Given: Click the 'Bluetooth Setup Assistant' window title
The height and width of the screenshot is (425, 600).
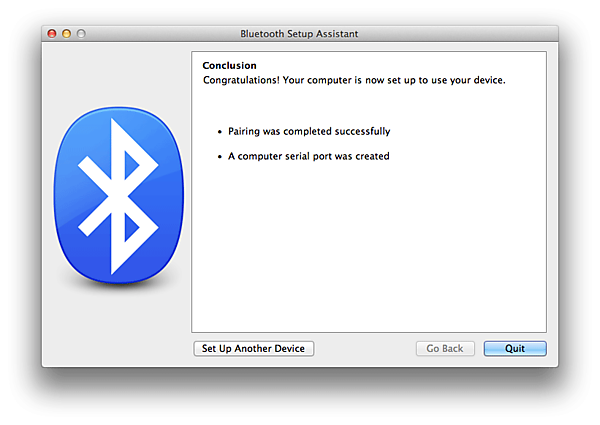Looking at the screenshot, I should (x=299, y=34).
